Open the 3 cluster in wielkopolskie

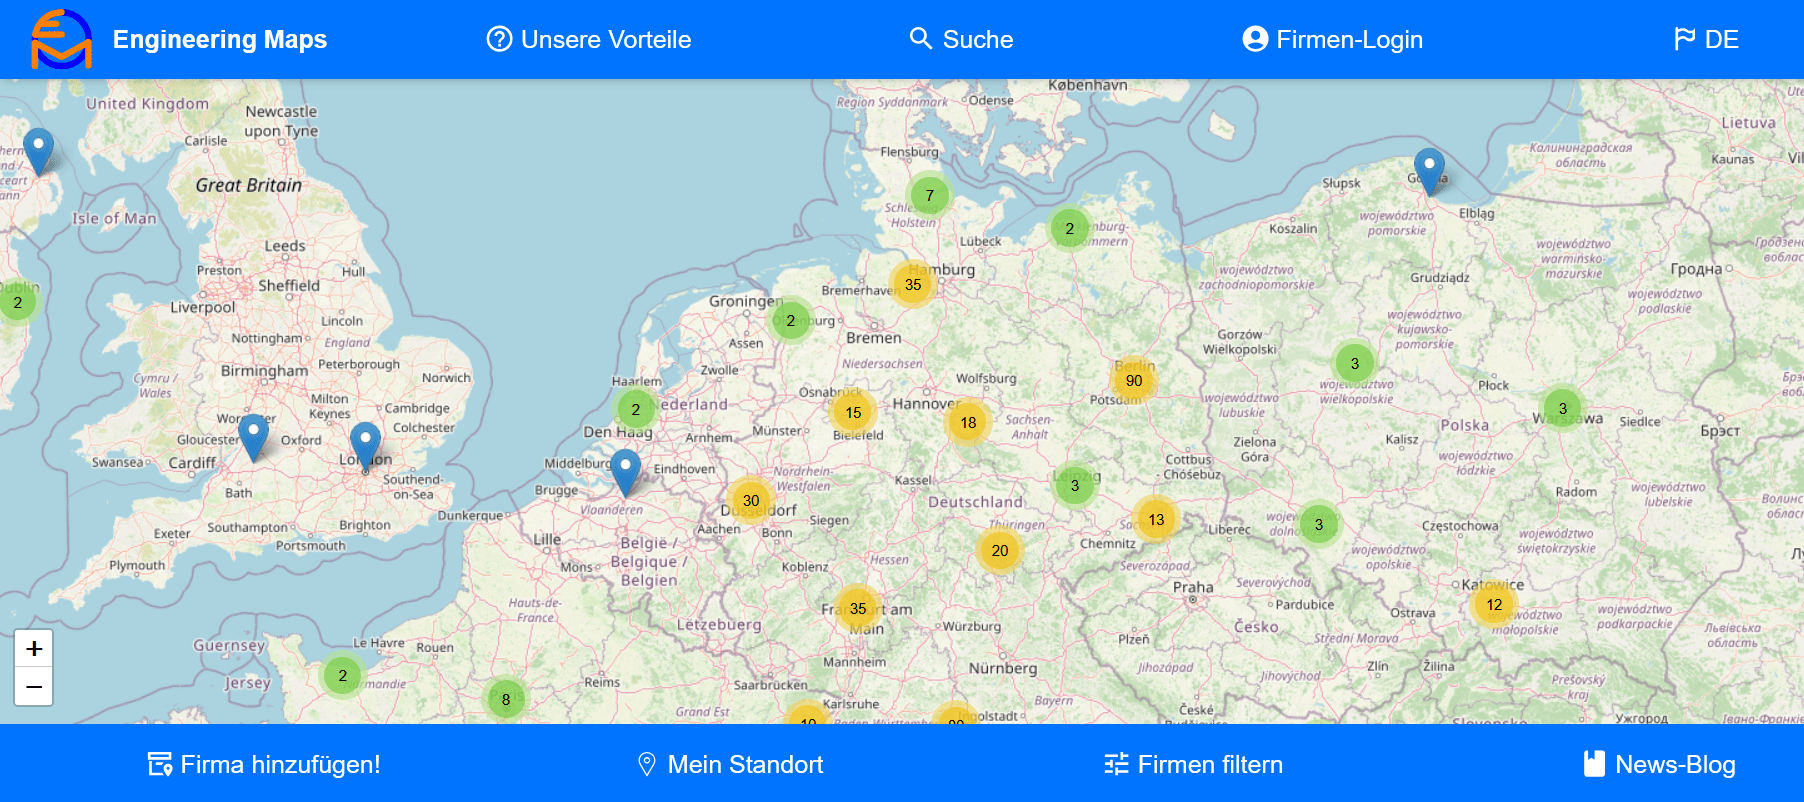pyautogui.click(x=1355, y=364)
